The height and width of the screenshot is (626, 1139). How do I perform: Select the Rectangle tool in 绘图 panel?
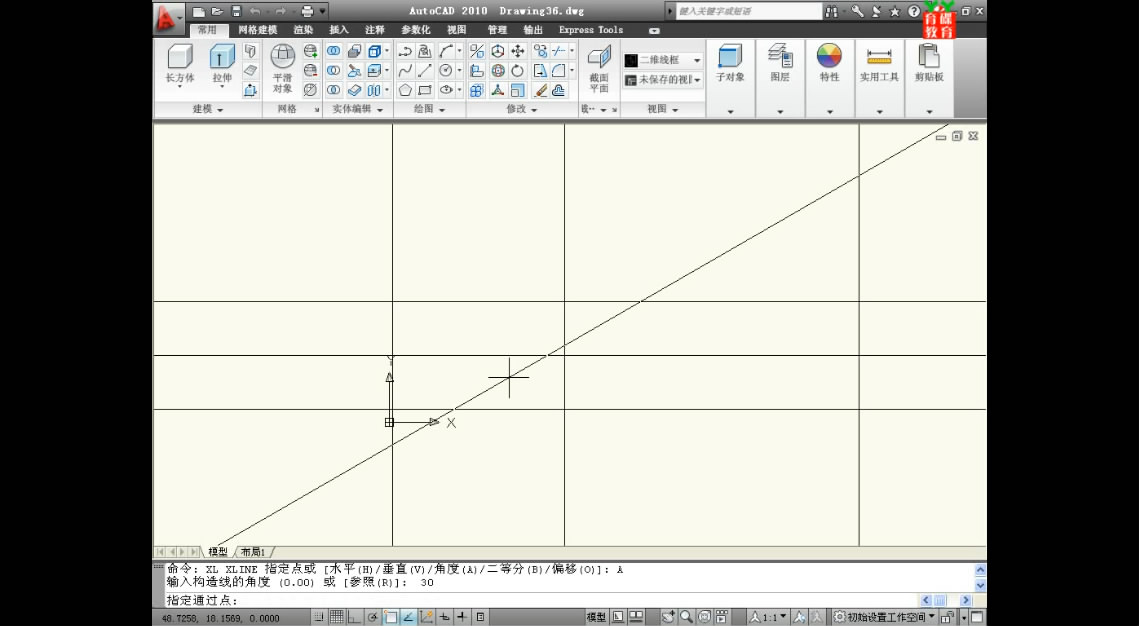pyautogui.click(x=425, y=90)
